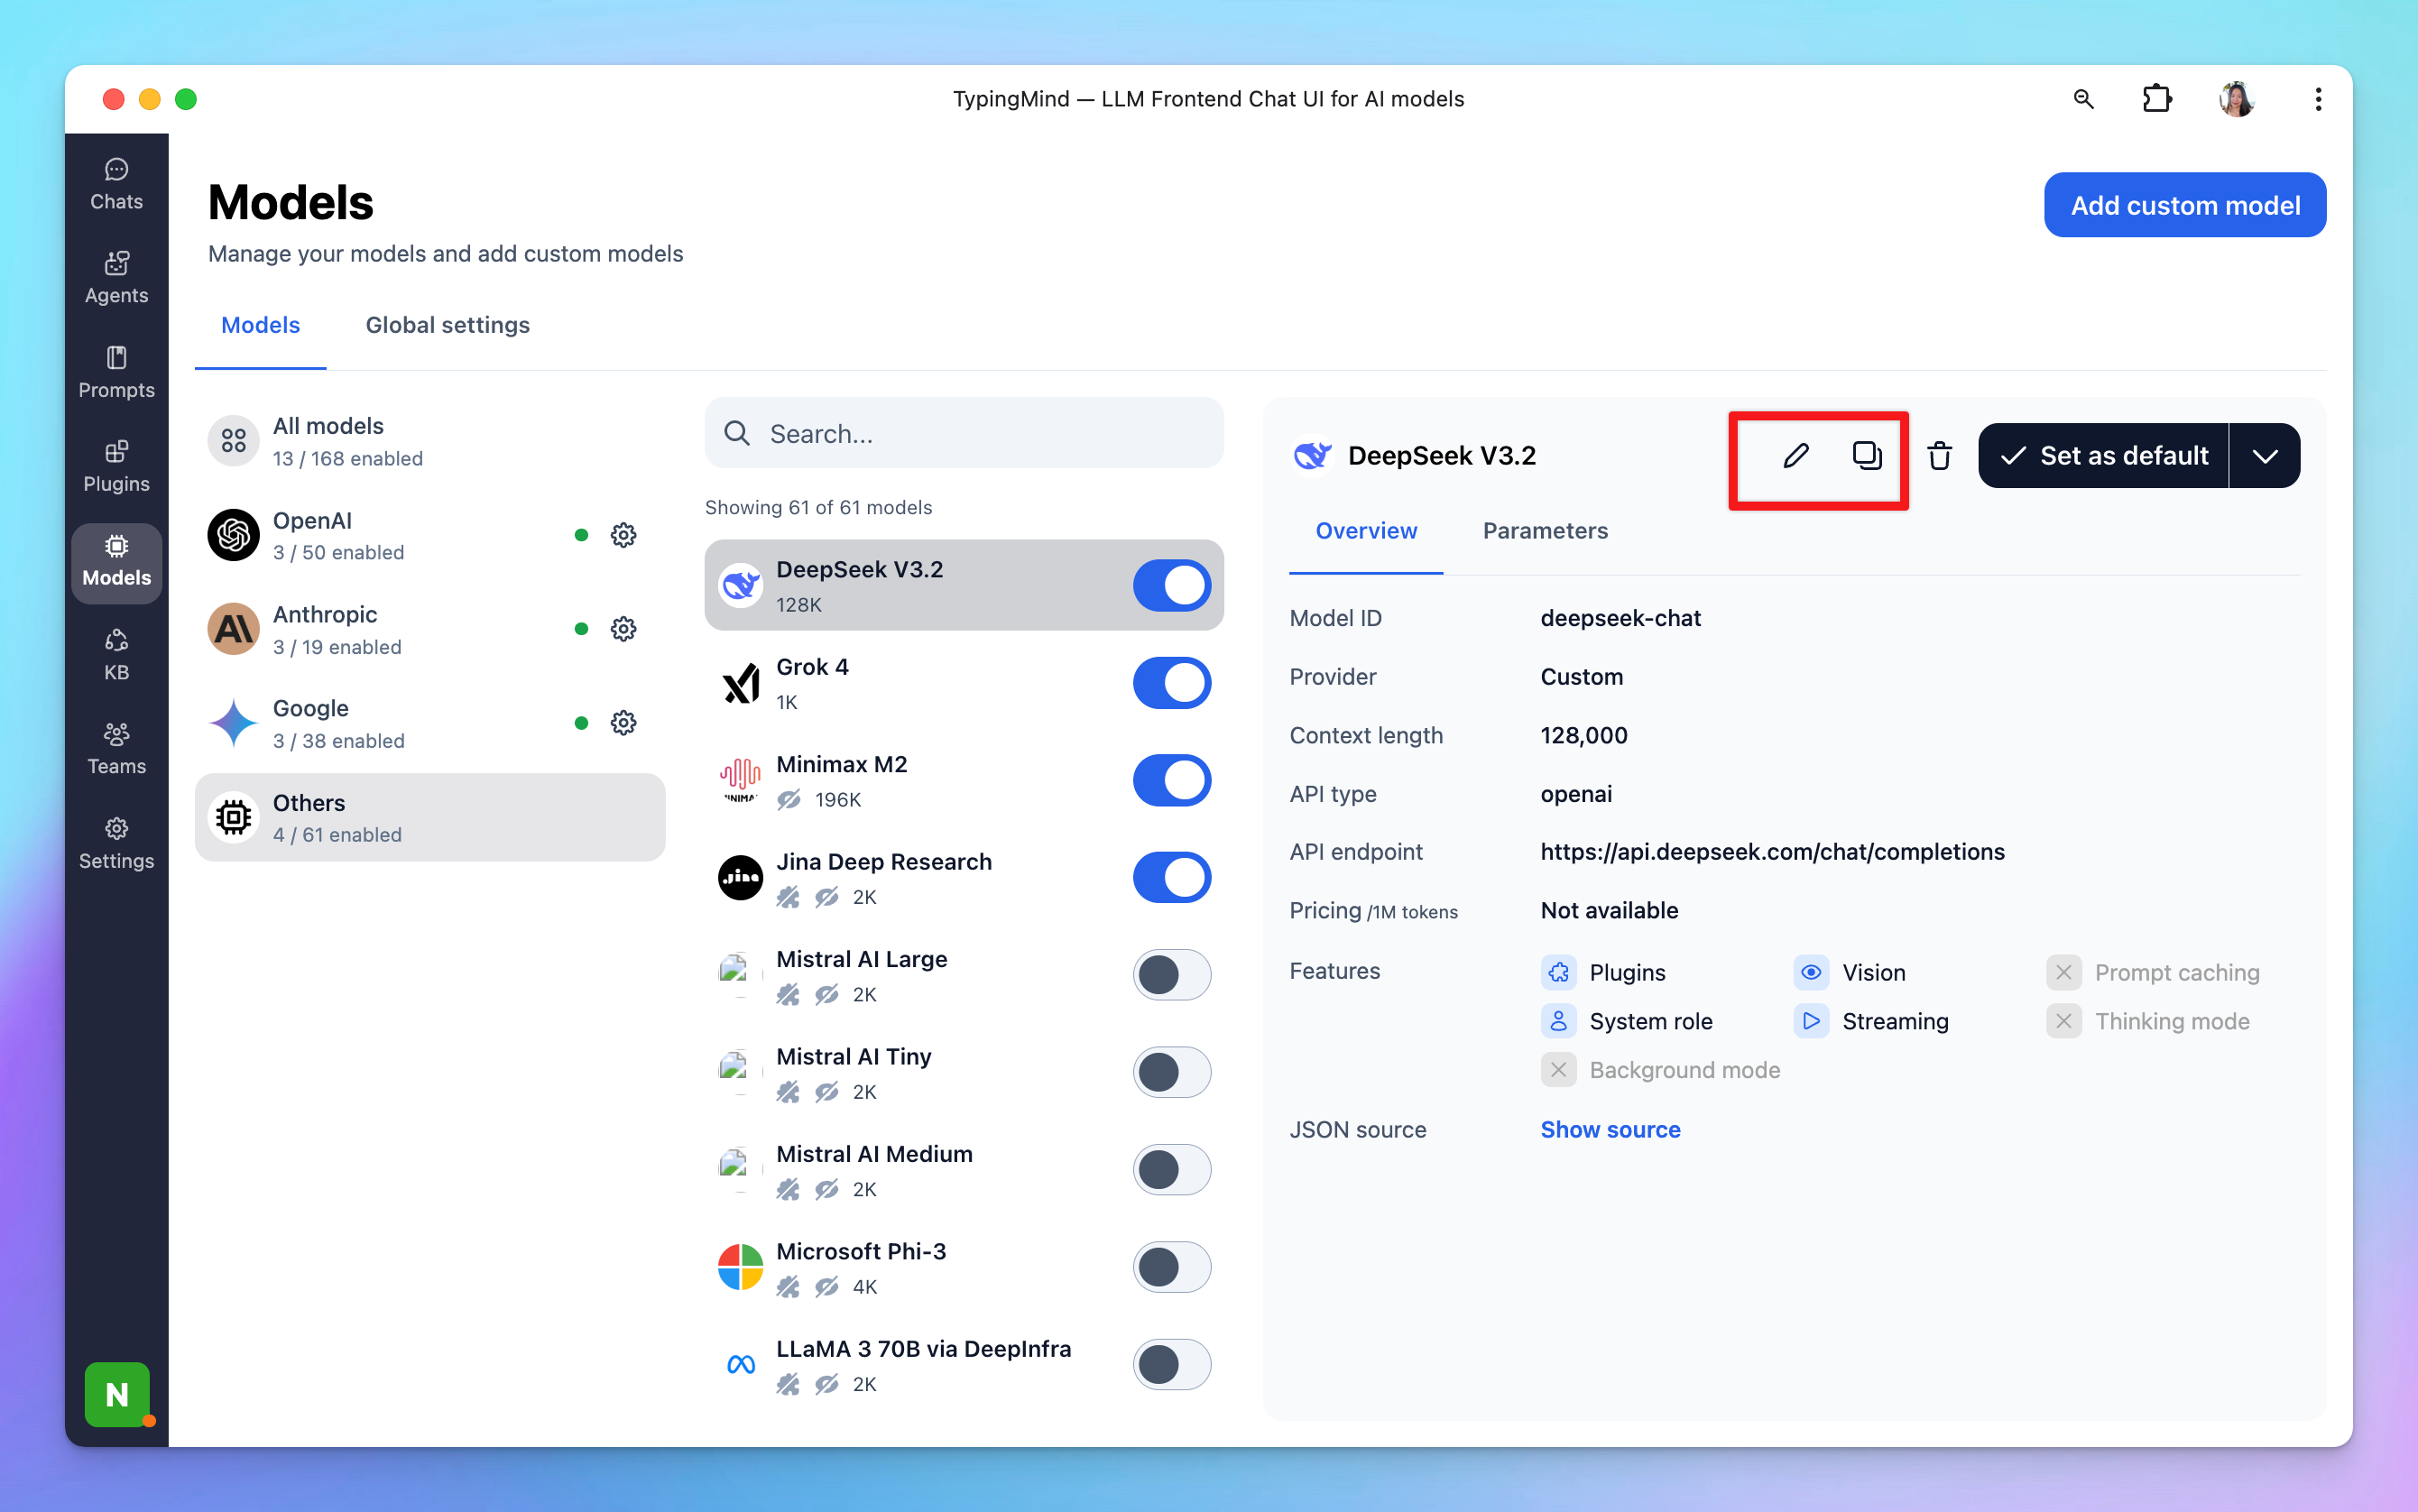Image resolution: width=2418 pixels, height=1512 pixels.
Task: Expand the Set as default dropdown arrow
Action: click(x=2264, y=456)
